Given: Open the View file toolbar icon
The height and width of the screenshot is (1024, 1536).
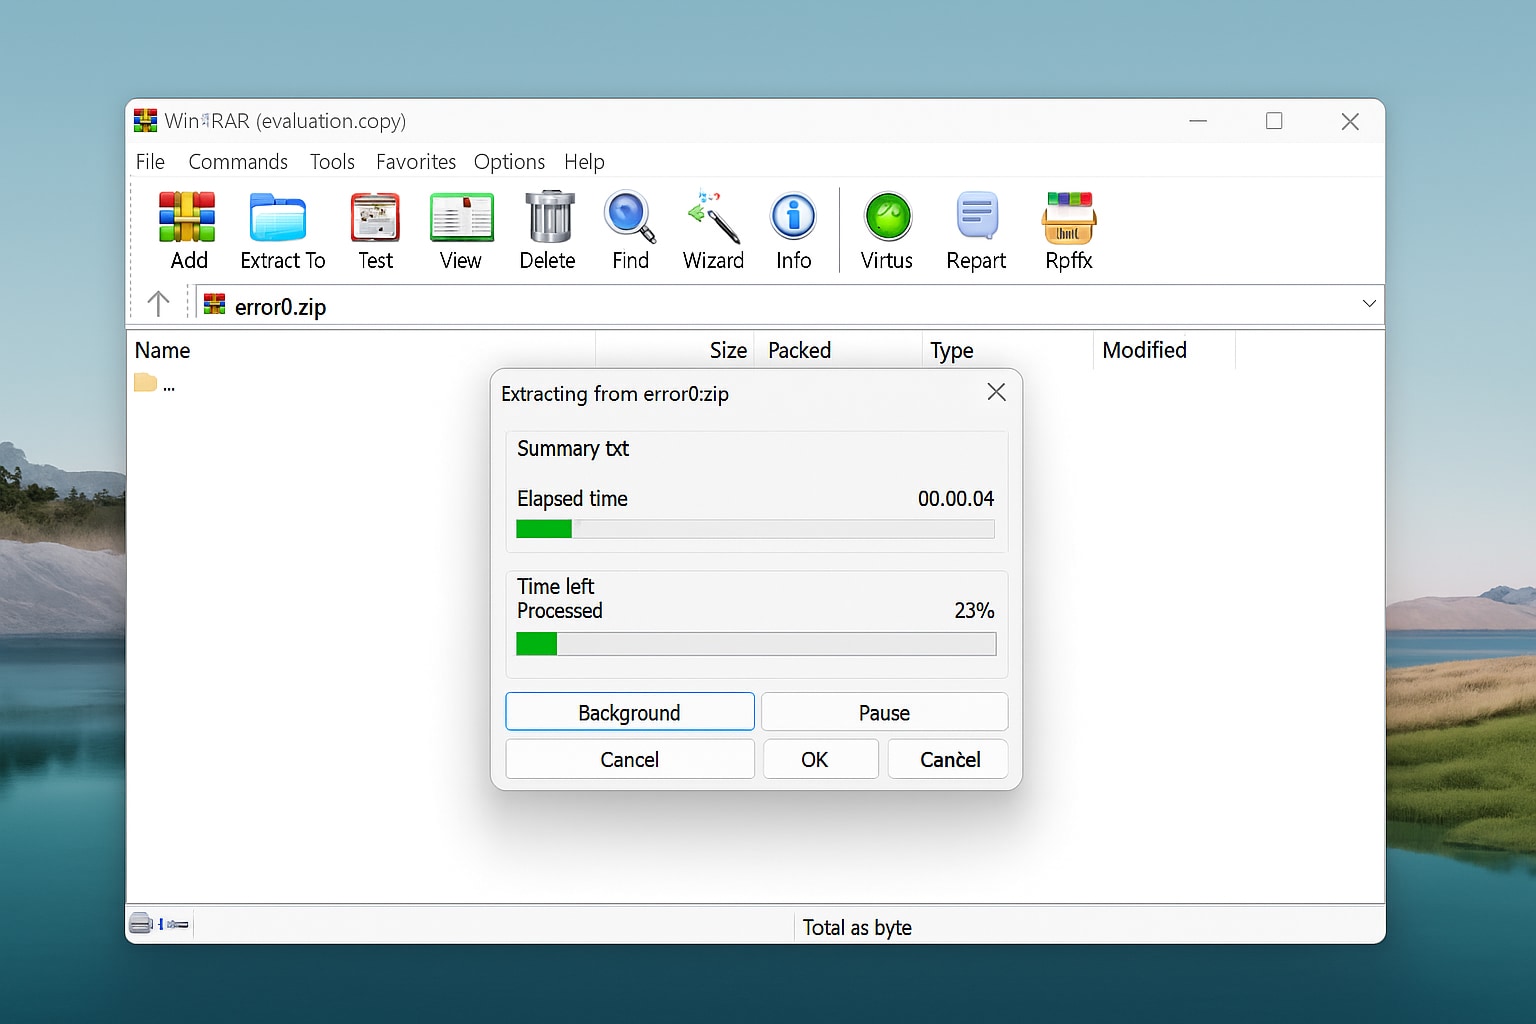Looking at the screenshot, I should pos(461,217).
